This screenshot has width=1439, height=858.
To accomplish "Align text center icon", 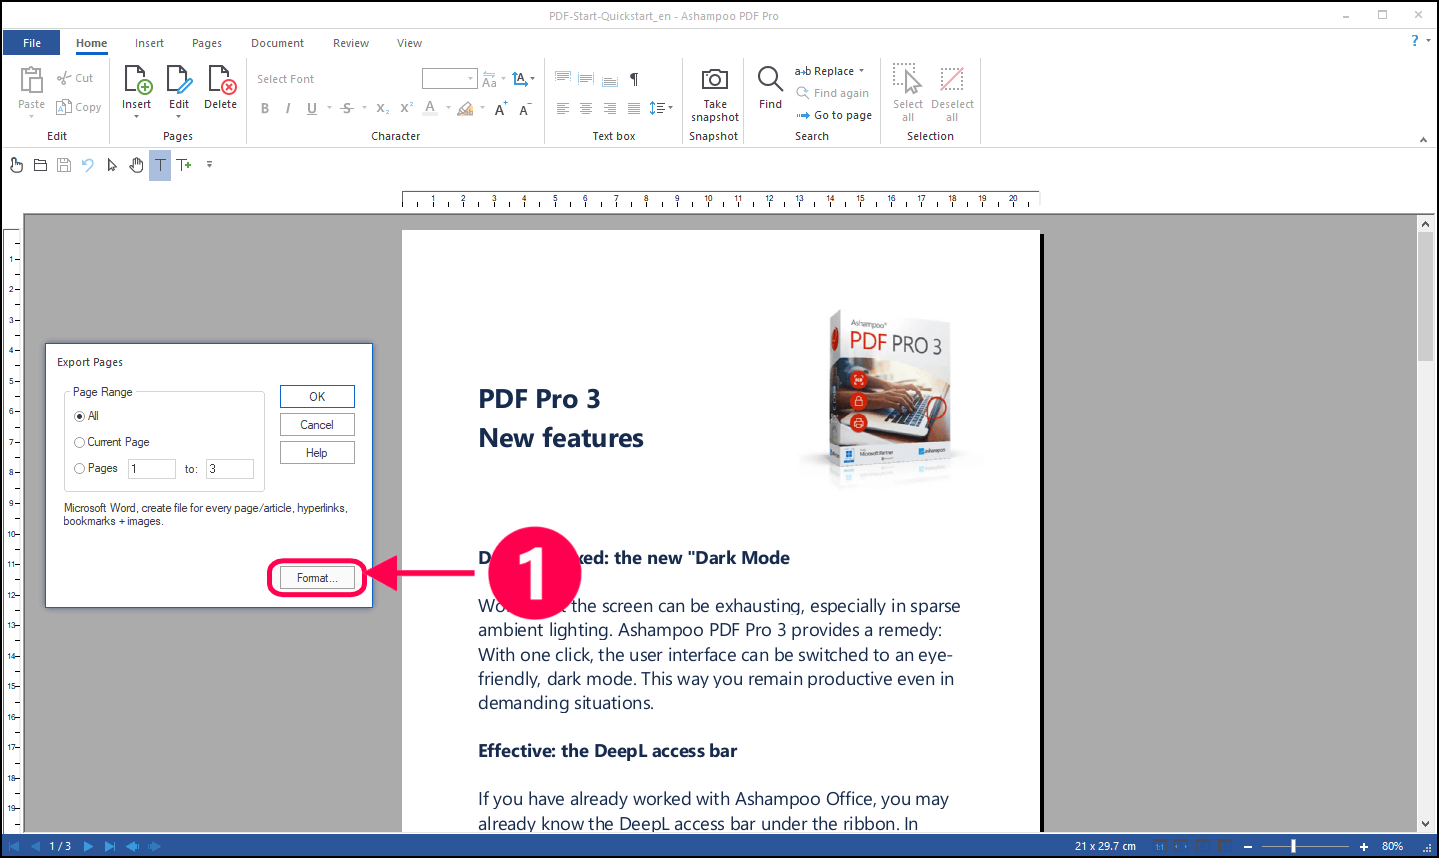I will [586, 108].
